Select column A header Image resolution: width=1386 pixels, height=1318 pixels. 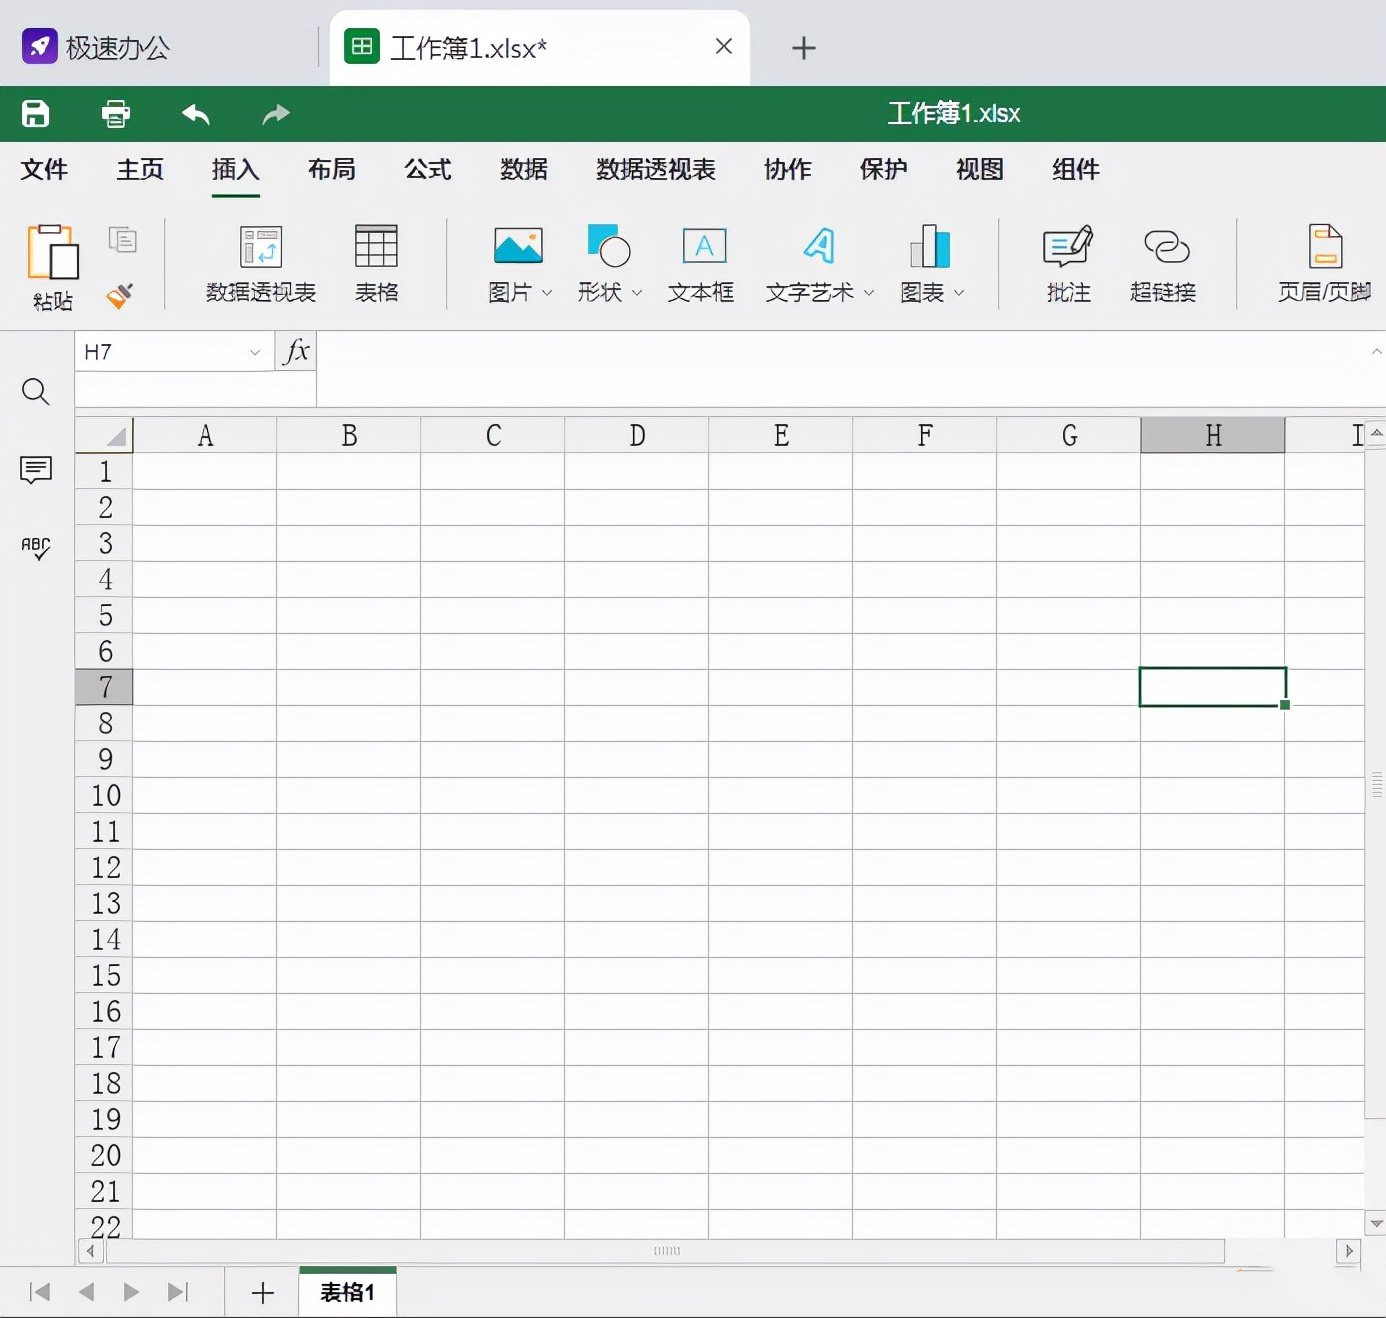205,435
